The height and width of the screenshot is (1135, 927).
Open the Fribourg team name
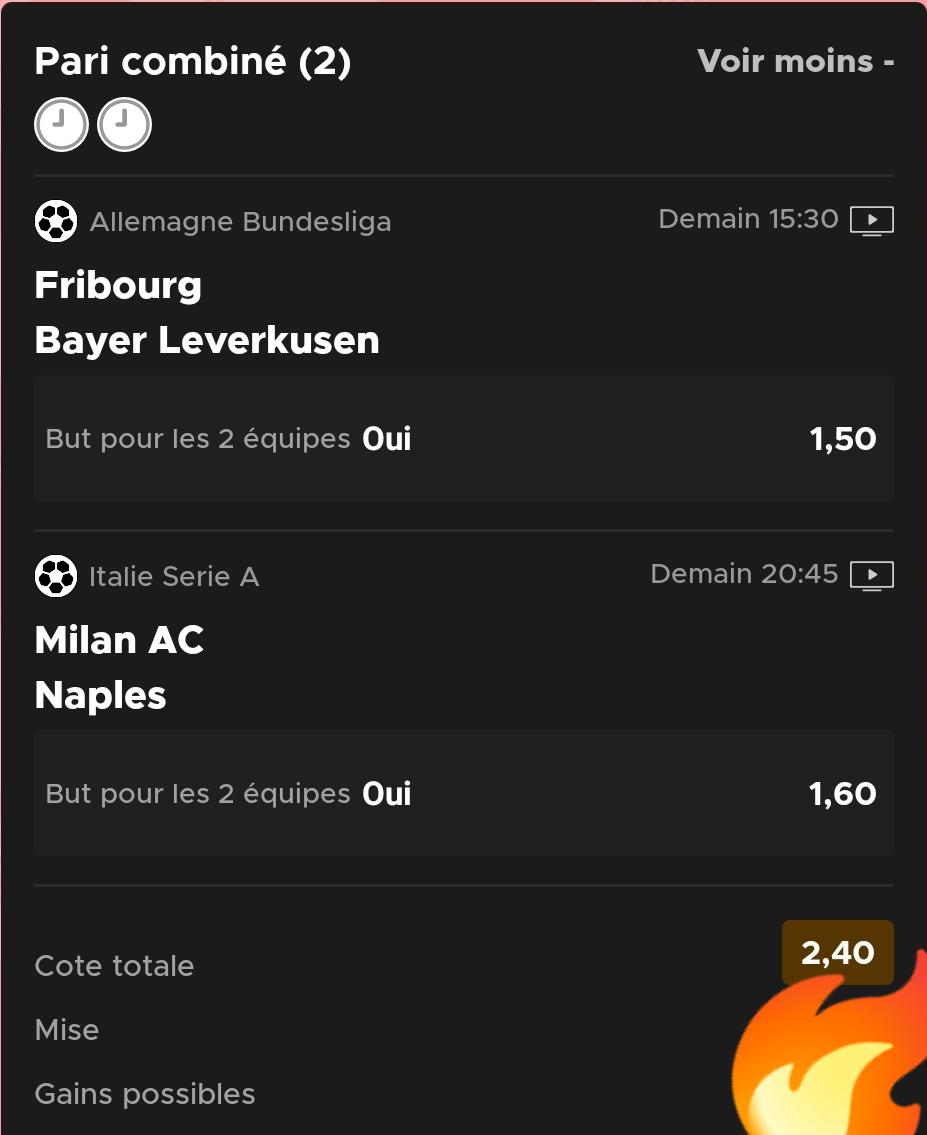tap(118, 285)
